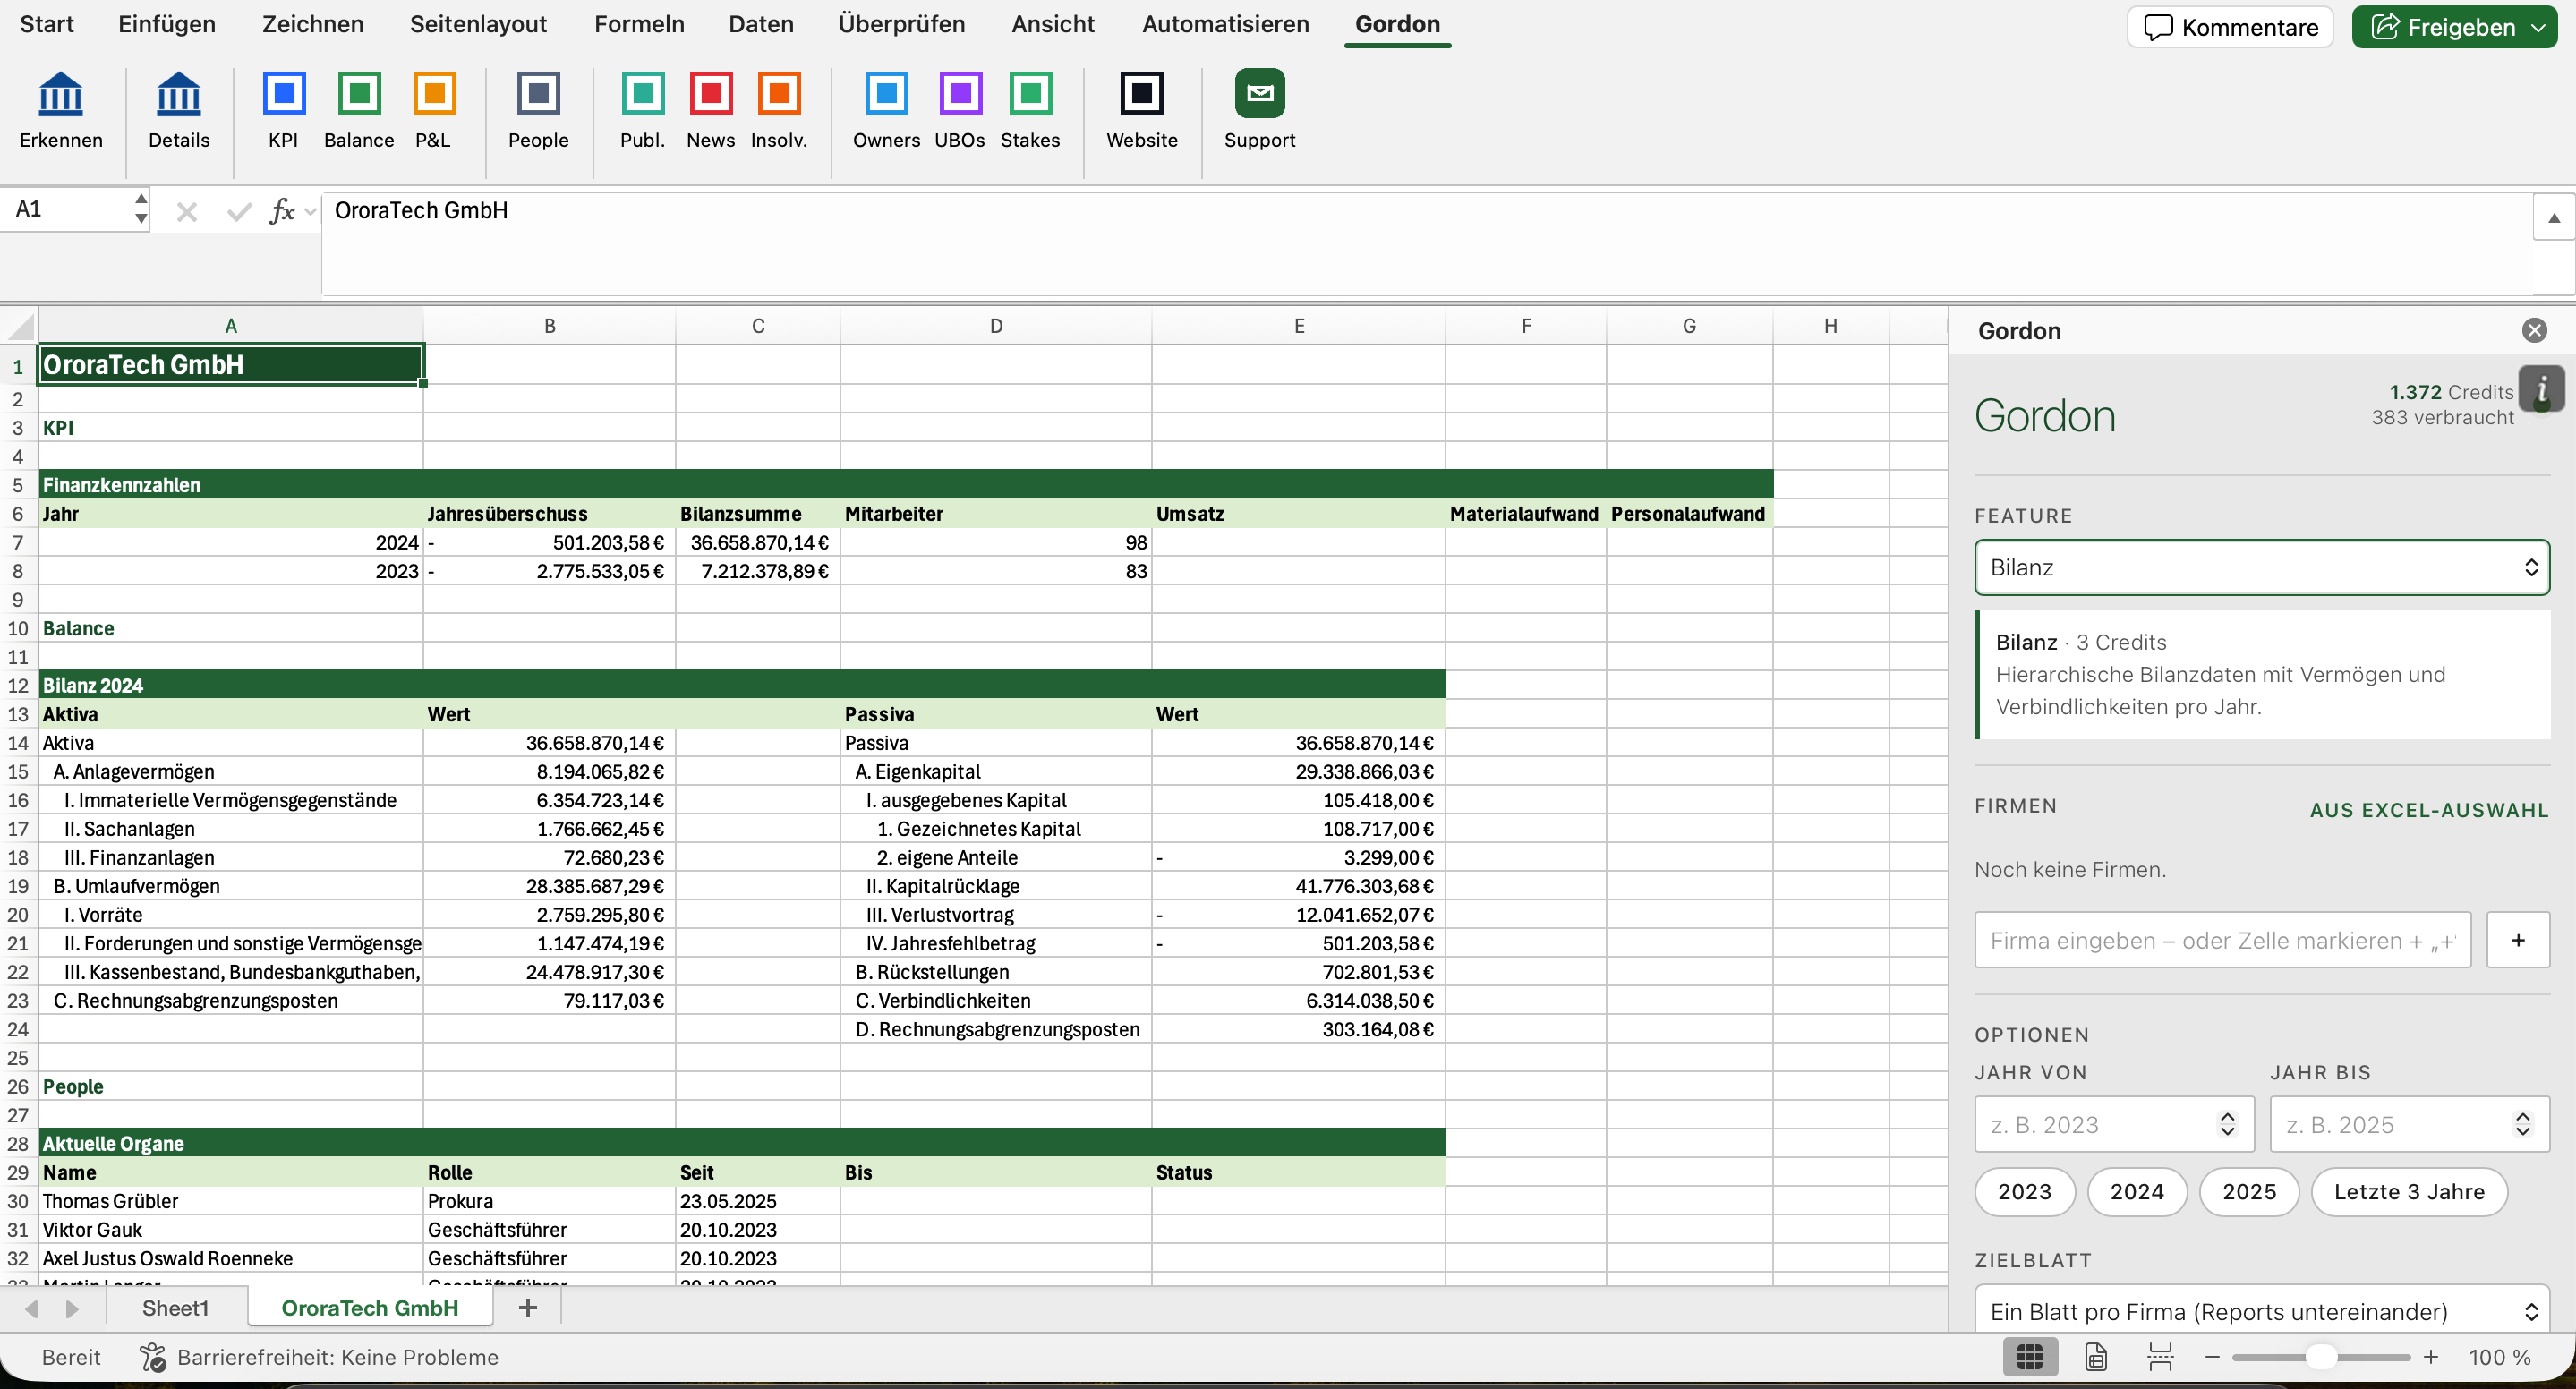Click the Erkennen bank icon
Screen dimensions: 2576x1389
point(61,95)
